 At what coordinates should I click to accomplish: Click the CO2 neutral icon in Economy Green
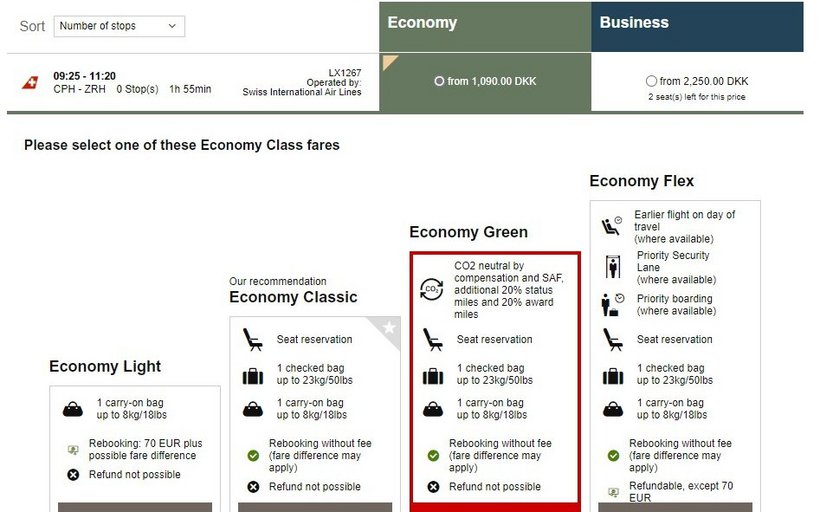pyautogui.click(x=431, y=290)
